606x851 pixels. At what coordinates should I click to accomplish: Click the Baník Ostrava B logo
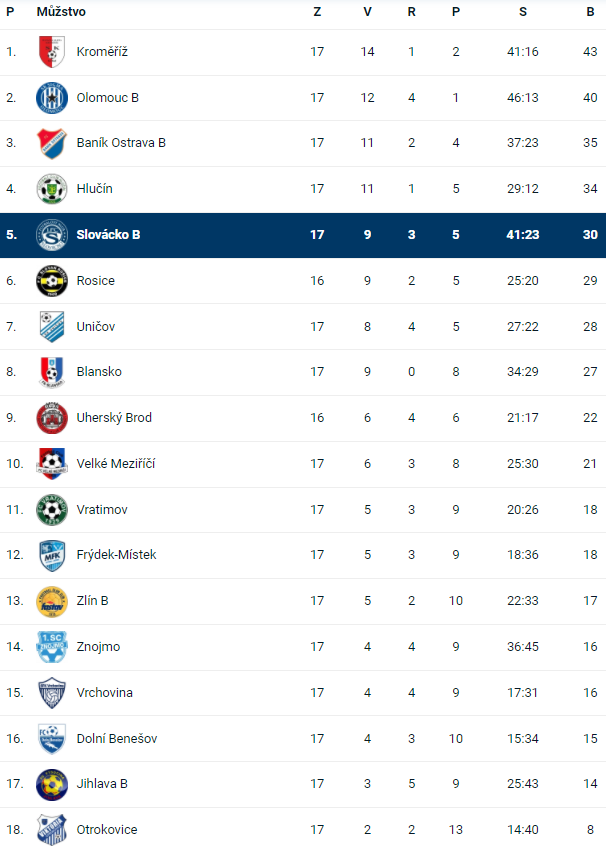pos(51,143)
